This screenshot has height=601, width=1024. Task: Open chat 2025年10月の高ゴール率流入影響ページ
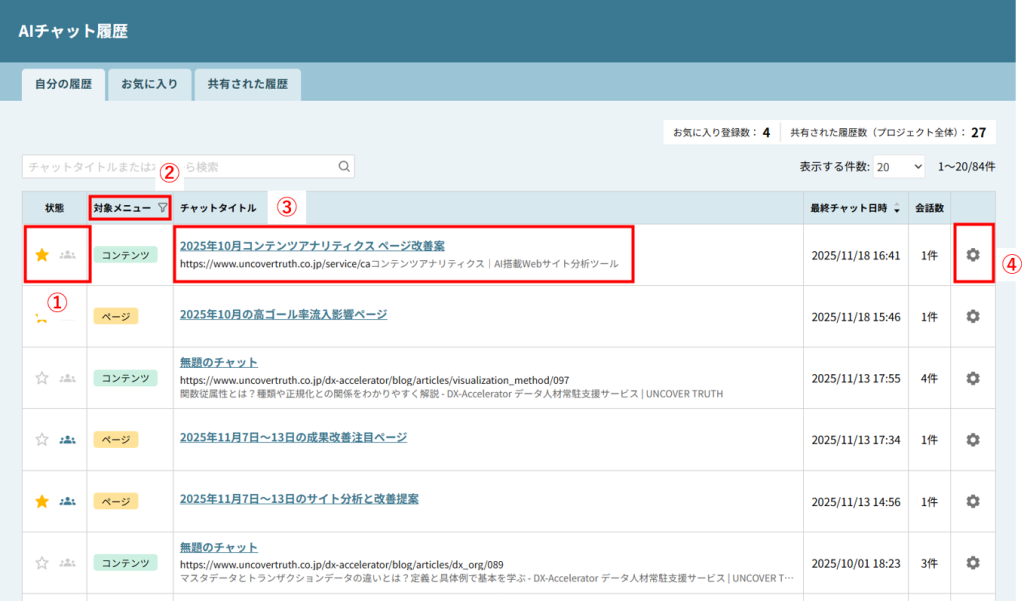(283, 314)
